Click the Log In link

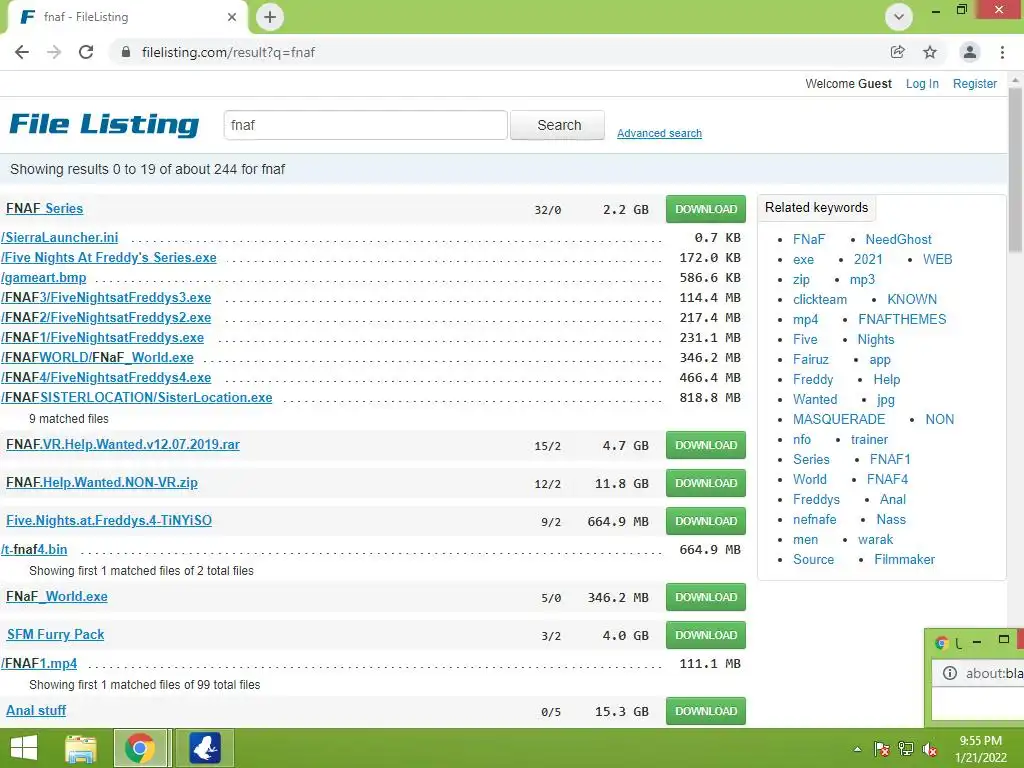point(922,84)
